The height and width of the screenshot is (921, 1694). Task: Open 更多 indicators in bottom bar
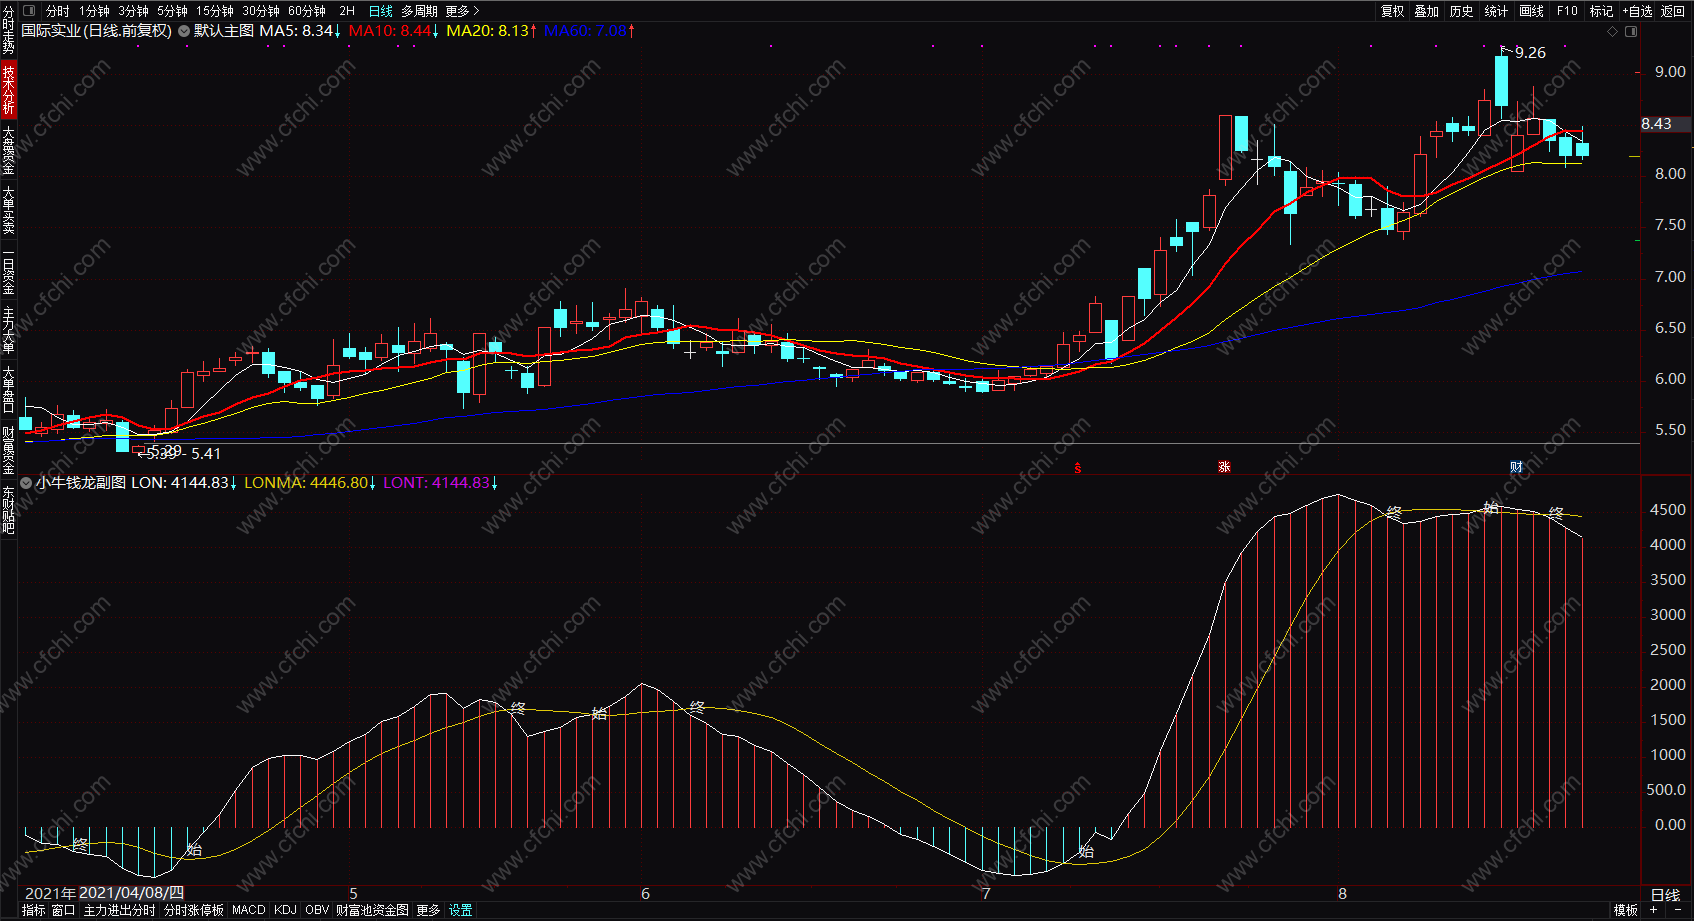pyautogui.click(x=428, y=911)
